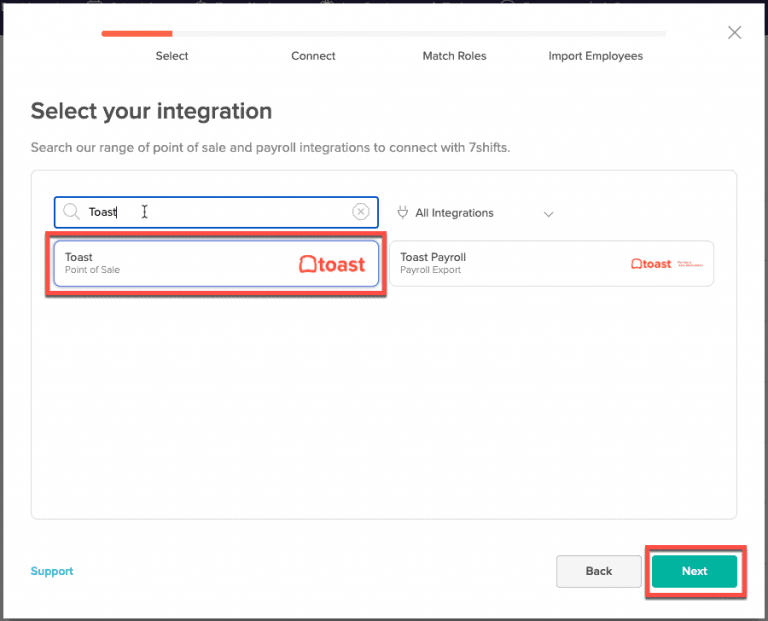The image size is (768, 621).
Task: Click the Select your integration heading
Action: pos(151,111)
